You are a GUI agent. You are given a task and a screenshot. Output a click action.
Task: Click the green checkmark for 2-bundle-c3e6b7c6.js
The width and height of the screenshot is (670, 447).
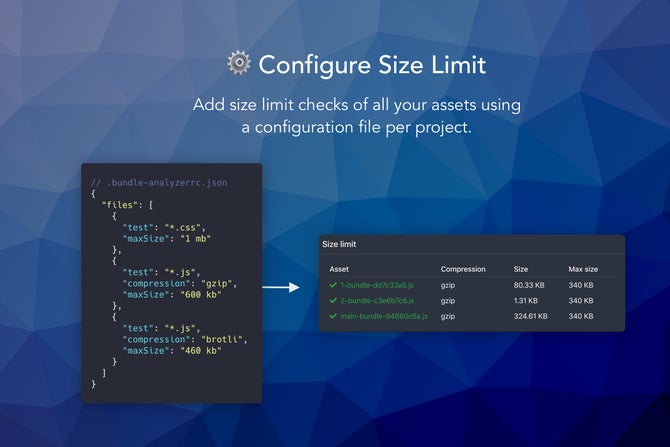click(x=333, y=300)
